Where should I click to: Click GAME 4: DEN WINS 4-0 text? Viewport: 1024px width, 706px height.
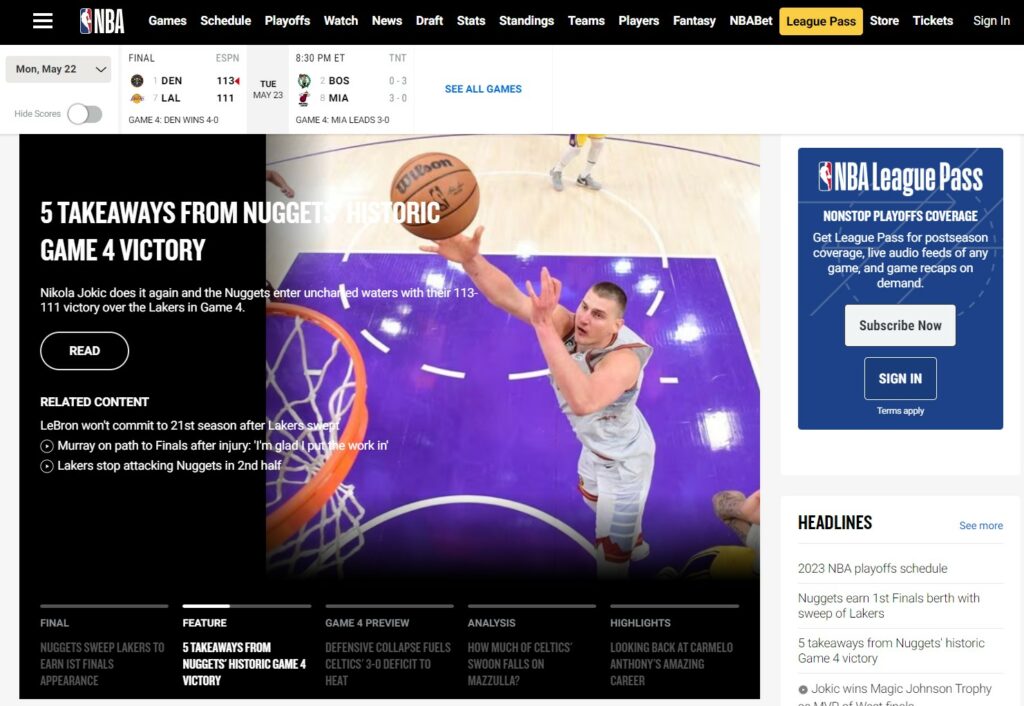click(174, 120)
